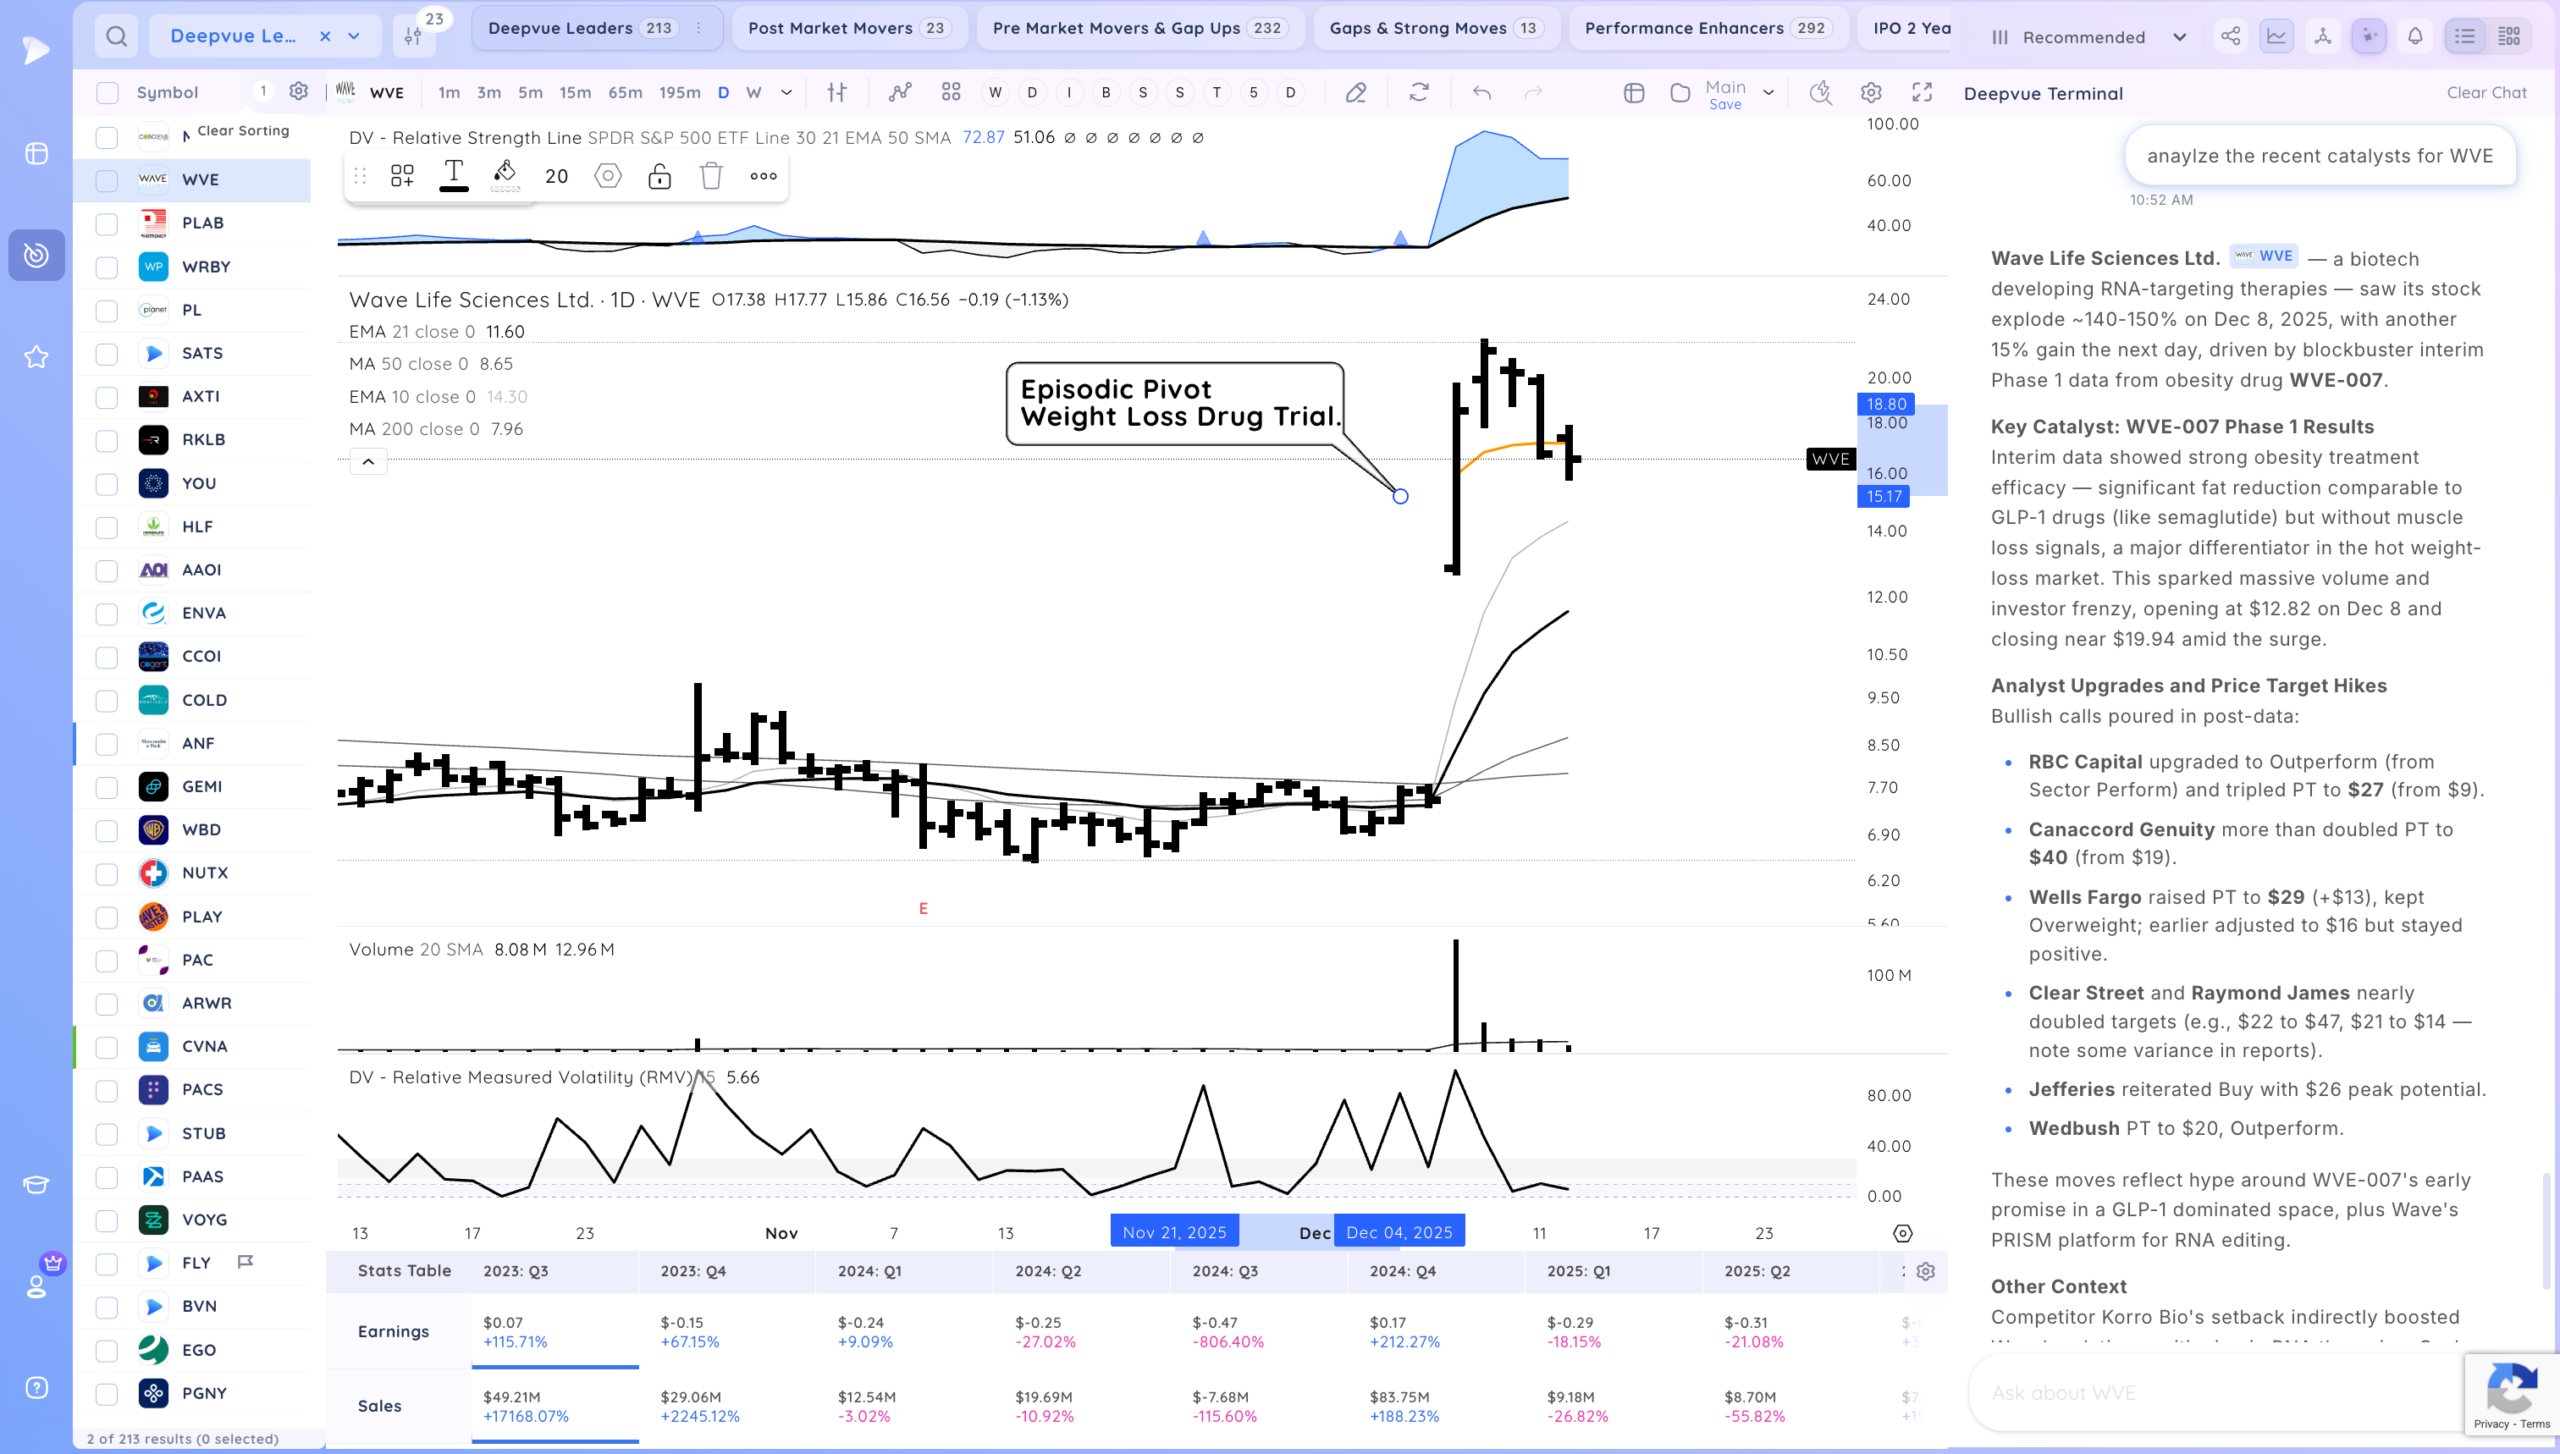Tick the checkbox beside RKLB
This screenshot has width=2560, height=1454.
click(107, 440)
